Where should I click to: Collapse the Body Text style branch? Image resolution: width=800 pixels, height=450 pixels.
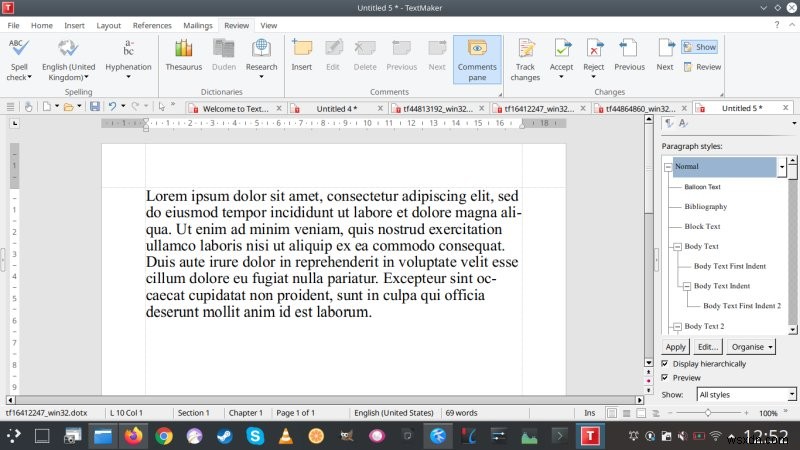(x=678, y=246)
